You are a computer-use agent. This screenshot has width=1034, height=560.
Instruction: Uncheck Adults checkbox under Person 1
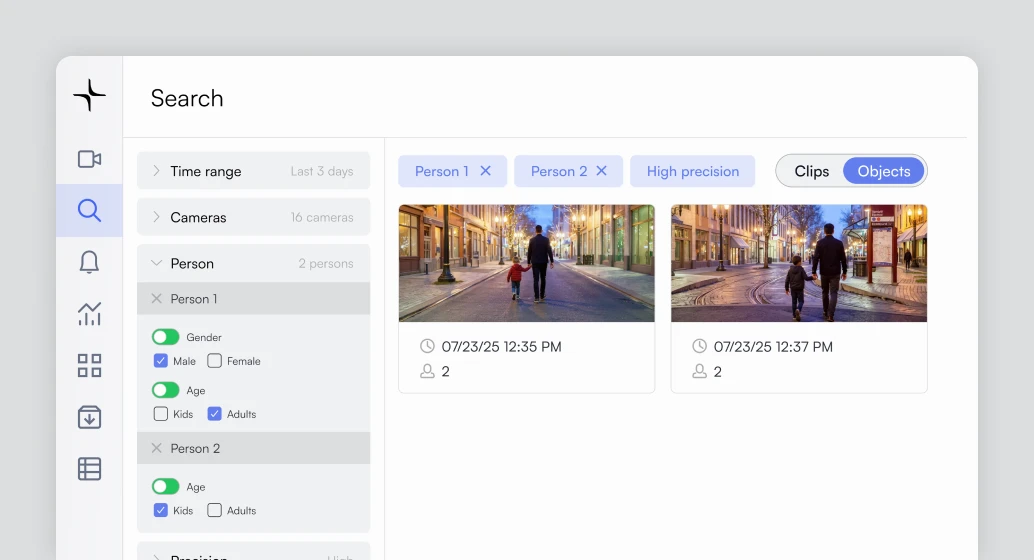(x=214, y=414)
